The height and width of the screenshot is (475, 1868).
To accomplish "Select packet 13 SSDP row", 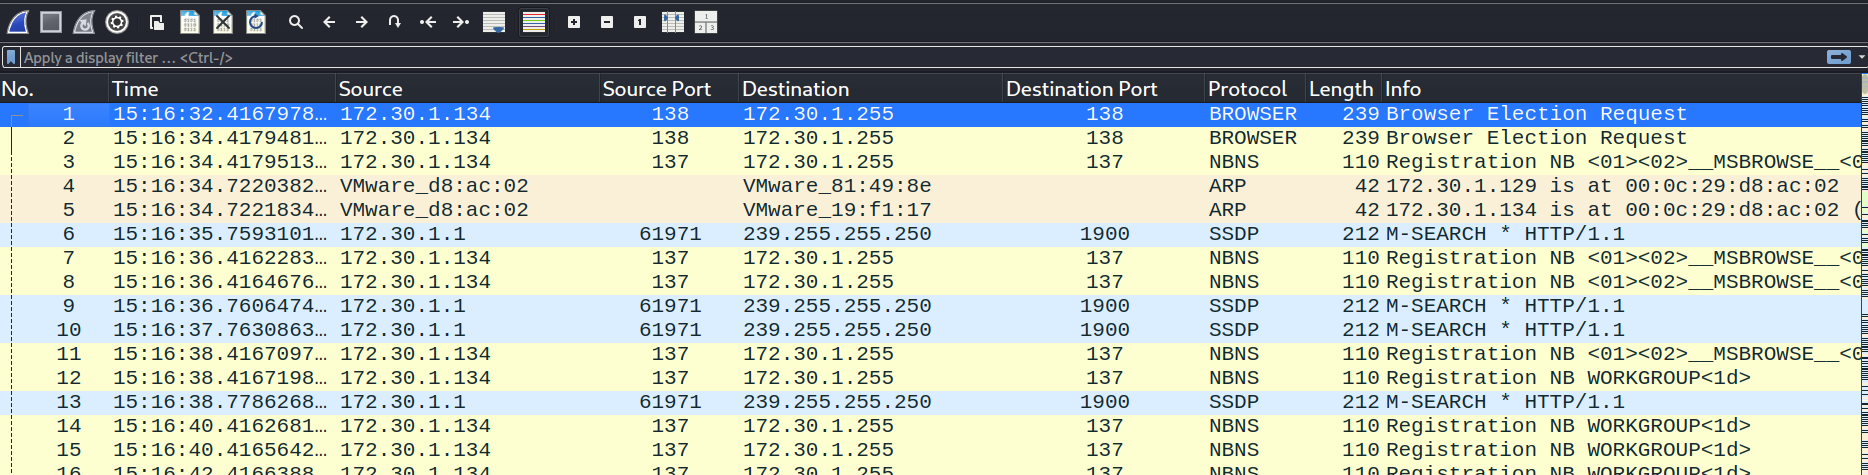I will coord(930,402).
